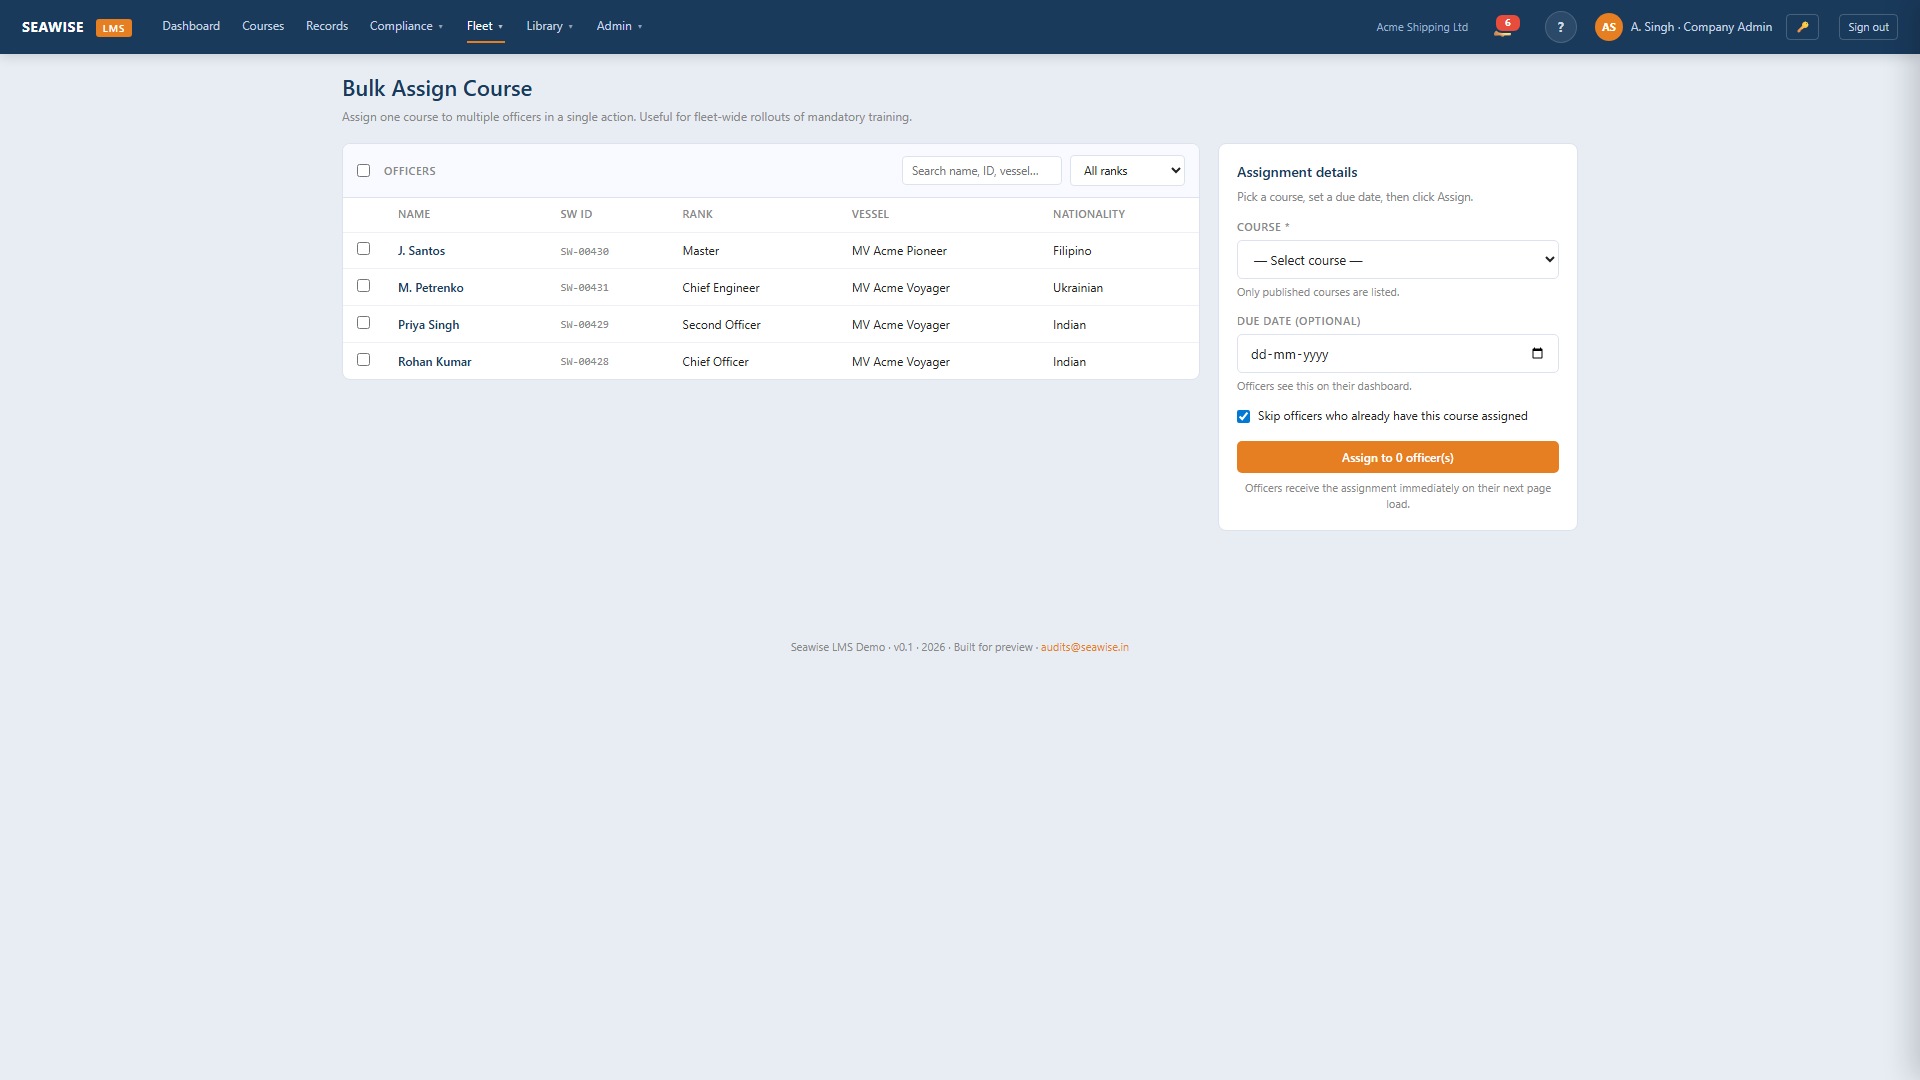Select the M. Petrenko checkbox
The width and height of the screenshot is (1920, 1080).
(363, 286)
